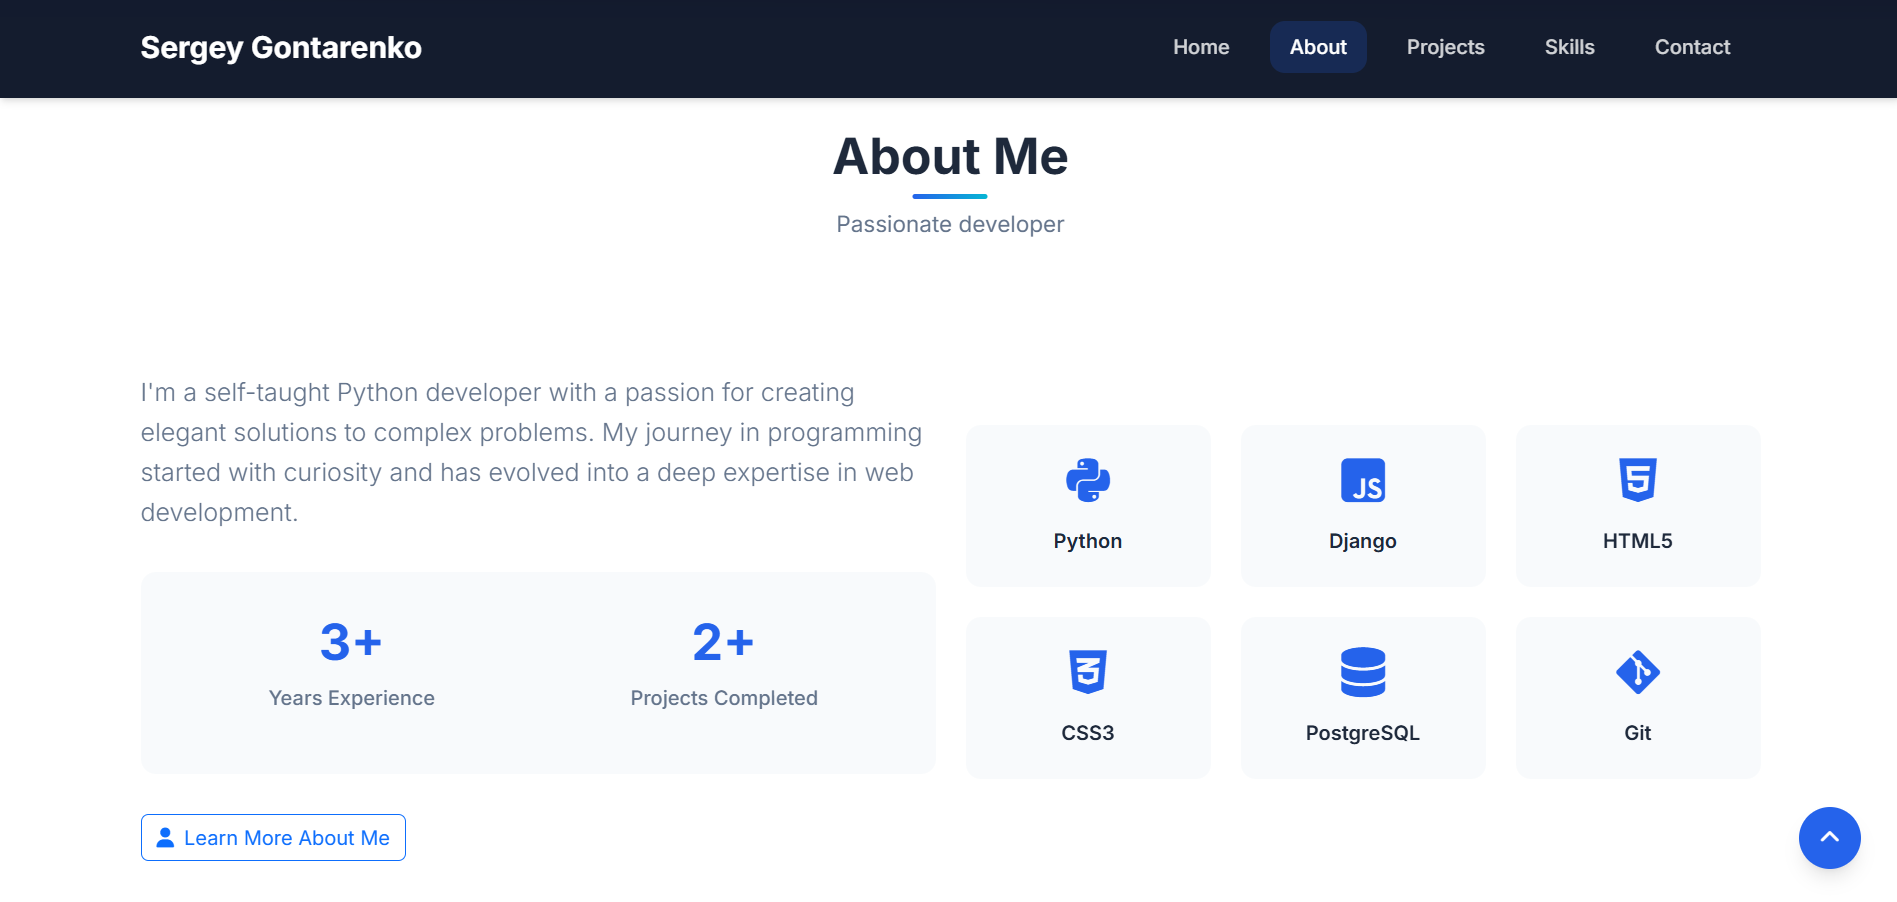
Task: Select the About nav item
Action: (1318, 47)
